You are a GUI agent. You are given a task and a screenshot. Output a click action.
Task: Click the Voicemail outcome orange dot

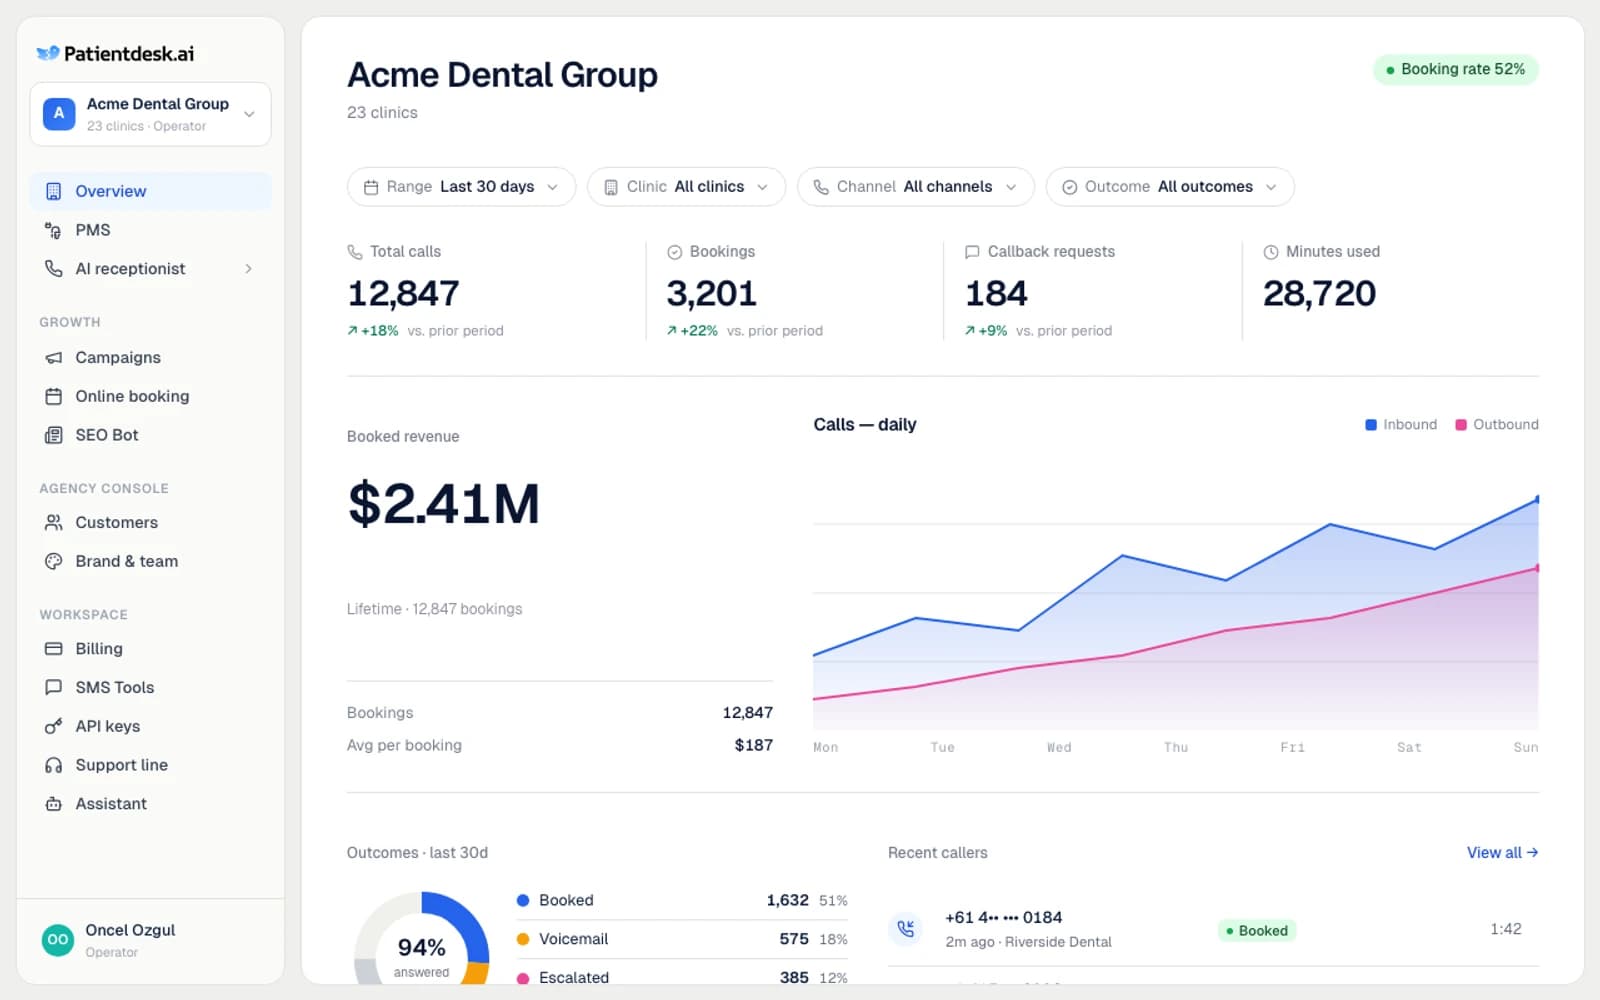pyautogui.click(x=522, y=940)
